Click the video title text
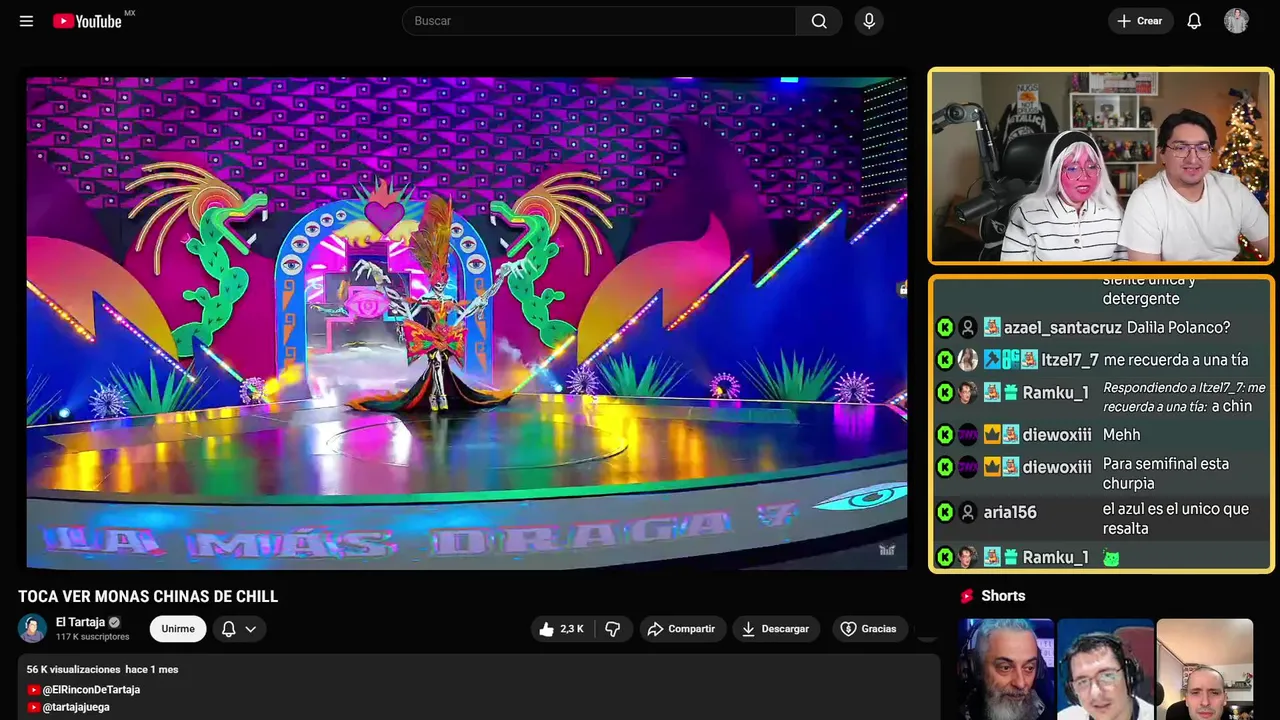The image size is (1280, 720). point(148,596)
